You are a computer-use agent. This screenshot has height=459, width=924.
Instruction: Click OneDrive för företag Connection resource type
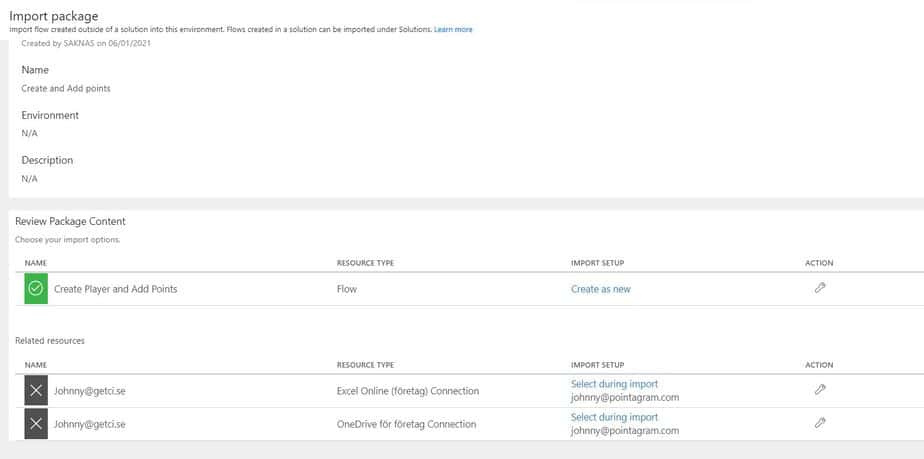coord(406,424)
